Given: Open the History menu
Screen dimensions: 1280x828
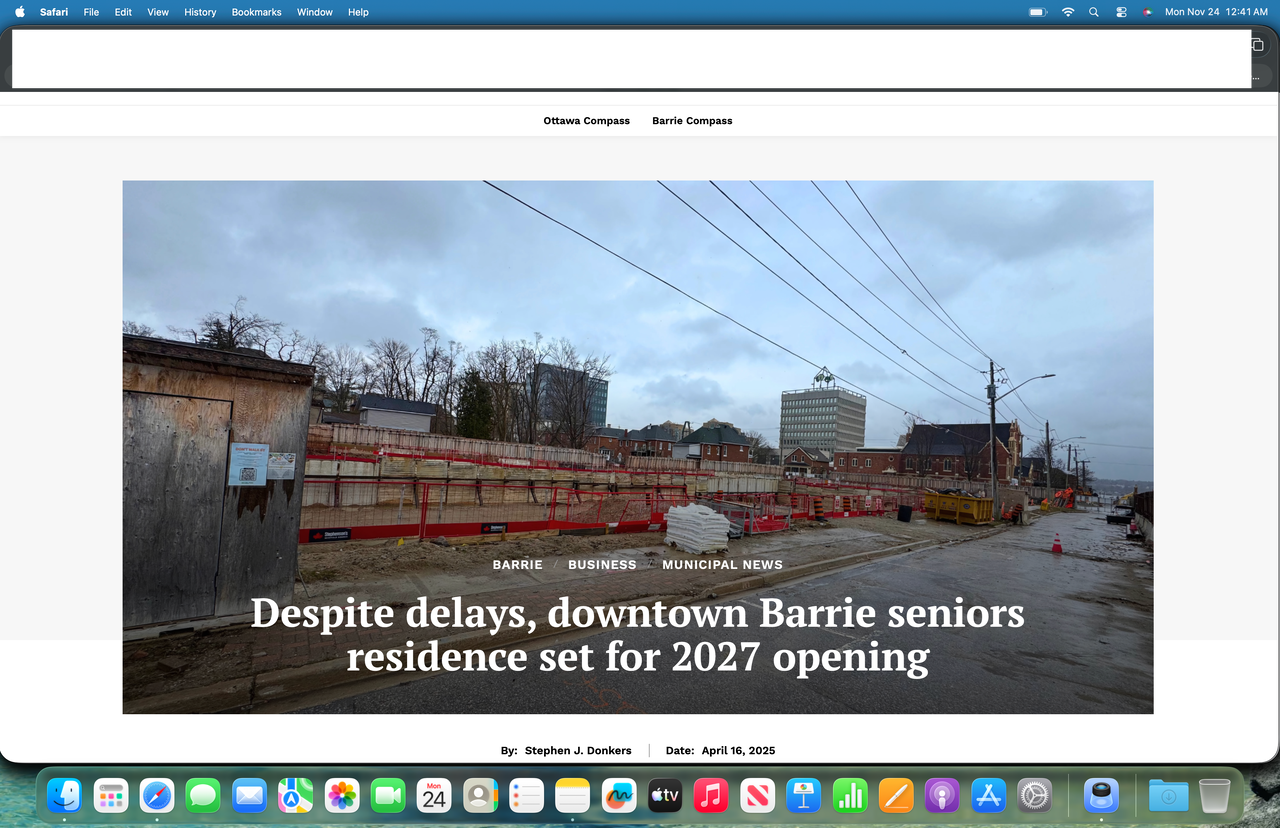Looking at the screenshot, I should tap(200, 12).
